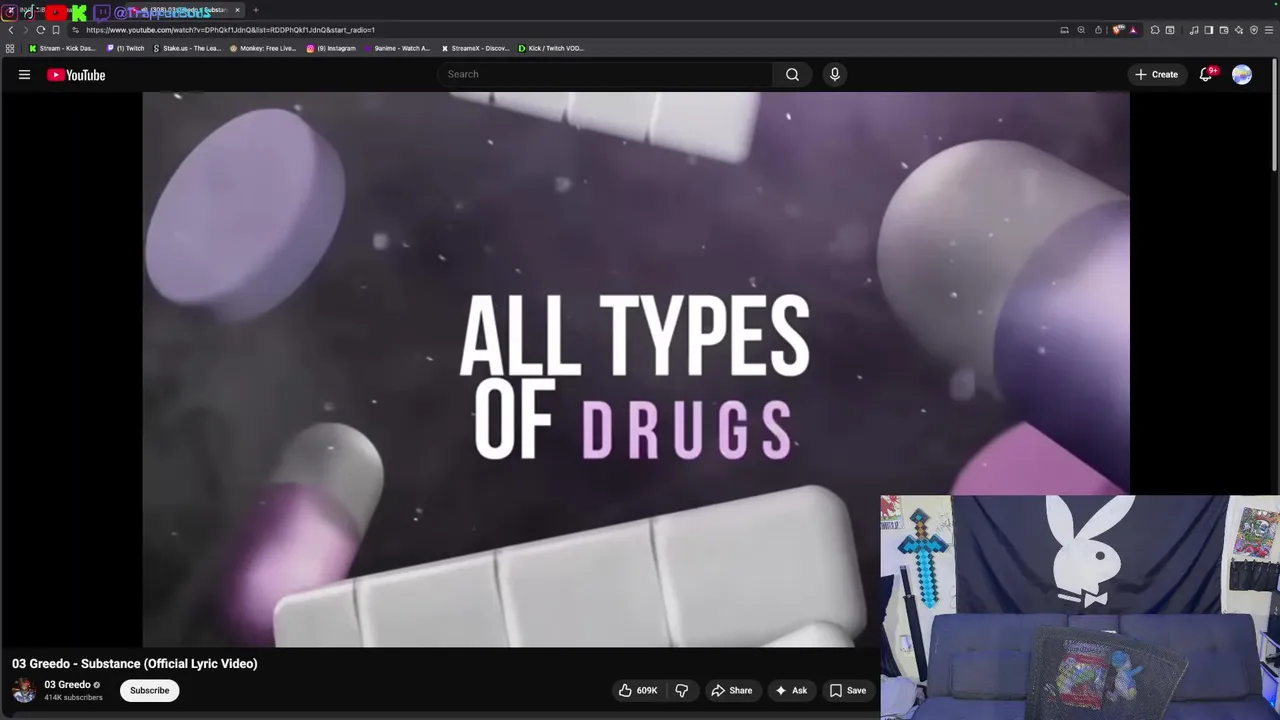
Task: Open Stream - Kick Dashboard bookmark
Action: click(x=62, y=48)
